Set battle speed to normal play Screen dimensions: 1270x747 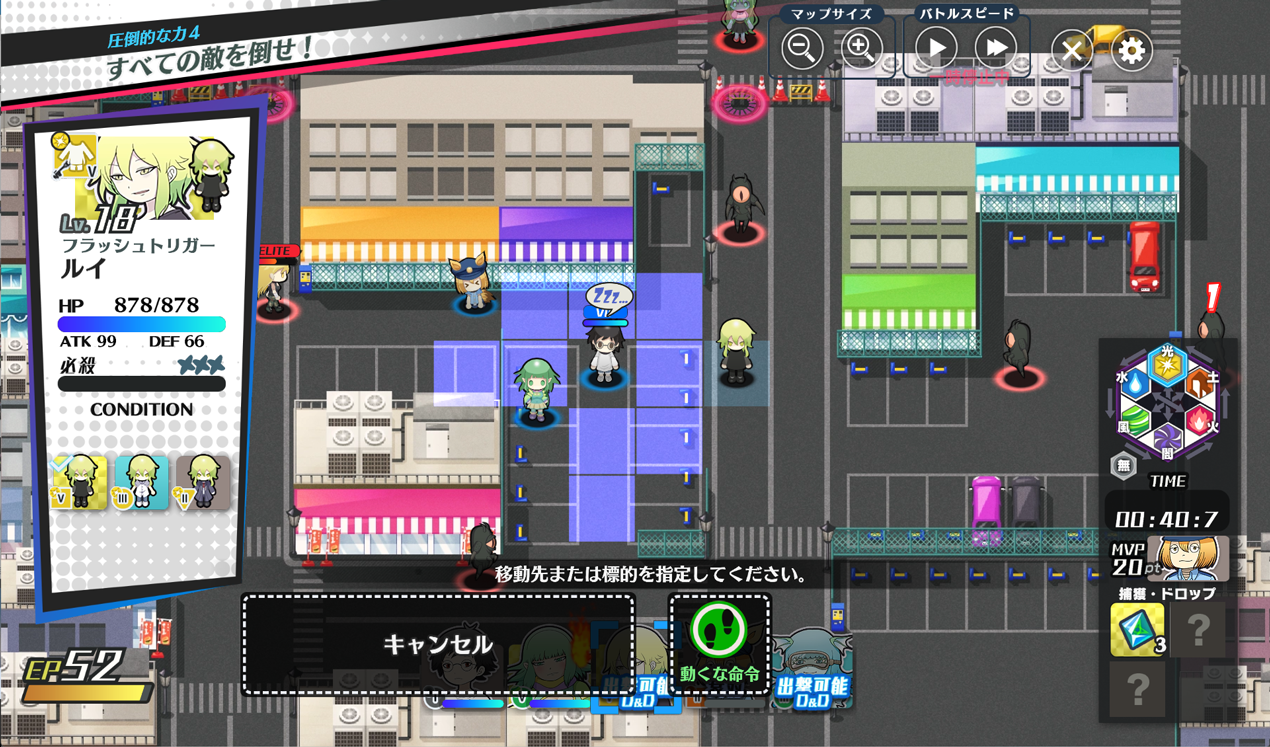click(x=937, y=48)
